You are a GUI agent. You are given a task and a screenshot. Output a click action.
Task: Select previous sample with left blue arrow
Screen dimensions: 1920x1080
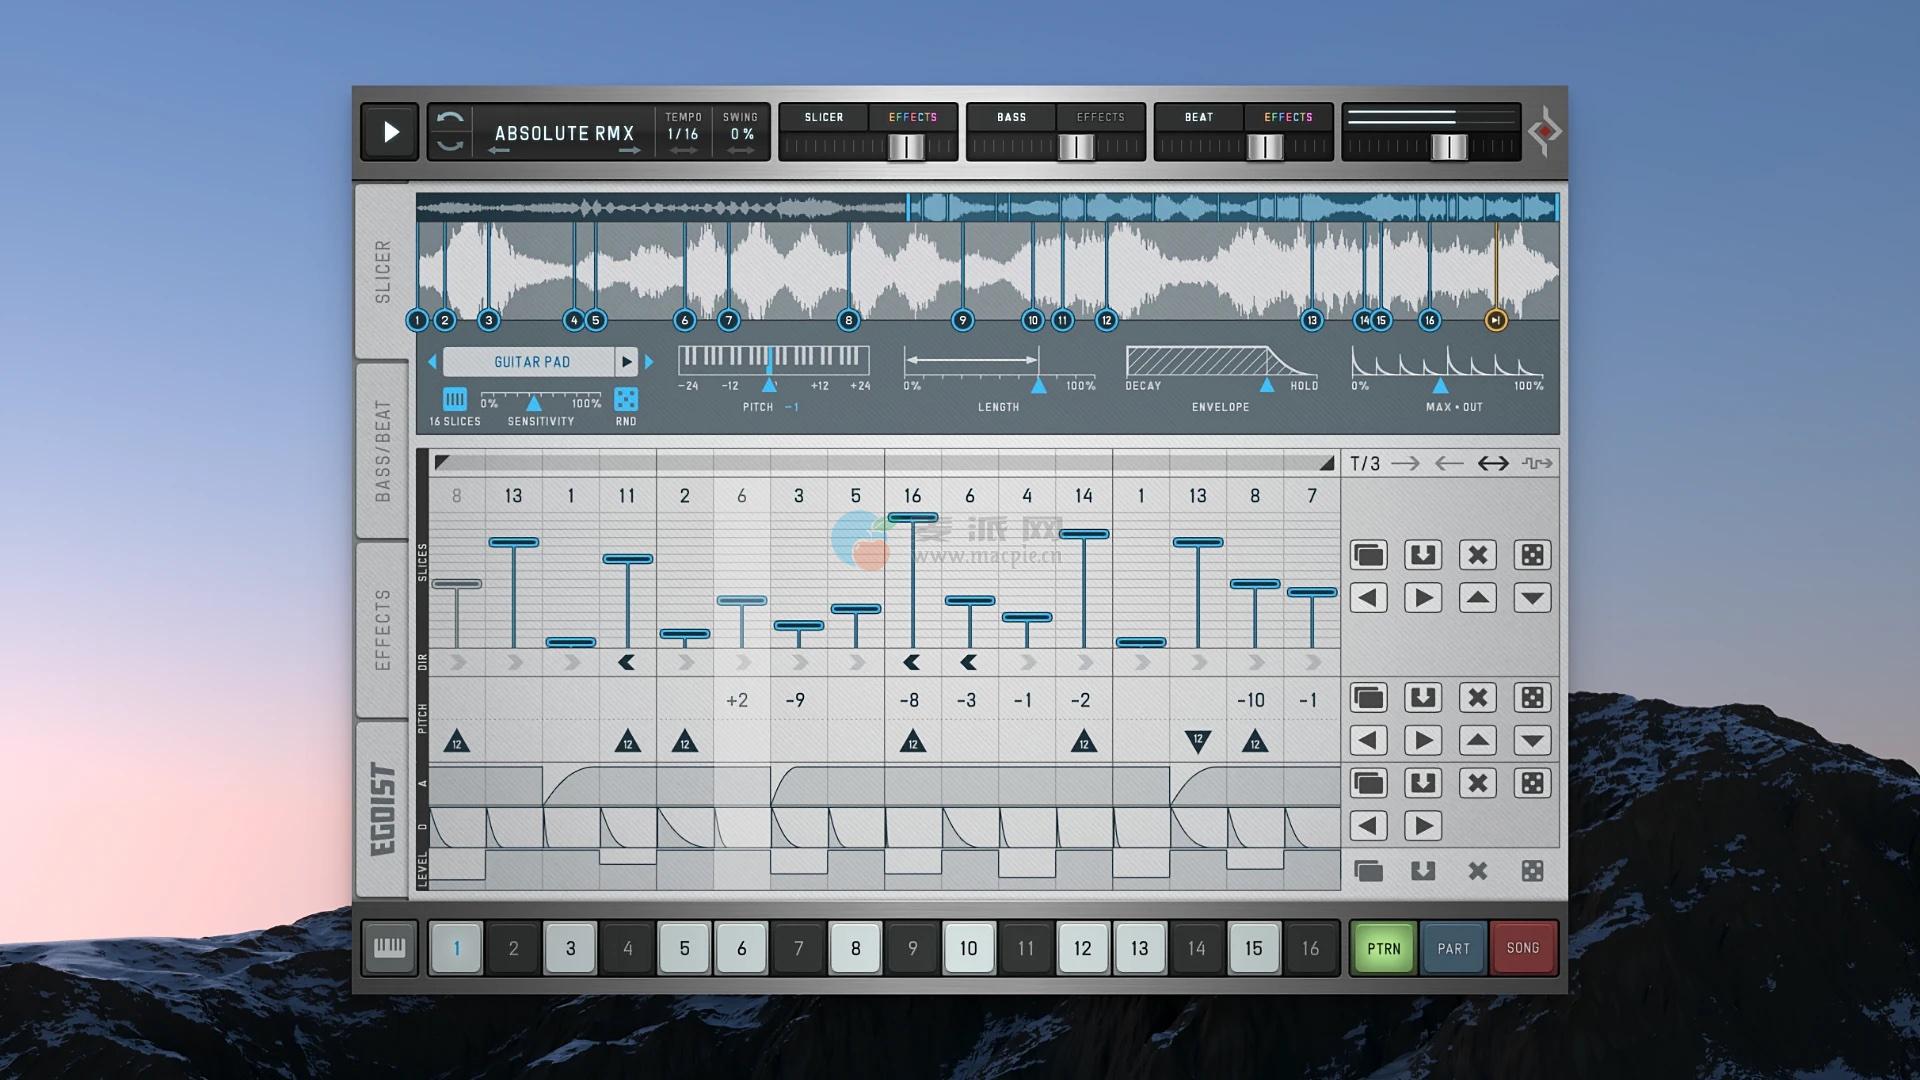click(x=432, y=362)
